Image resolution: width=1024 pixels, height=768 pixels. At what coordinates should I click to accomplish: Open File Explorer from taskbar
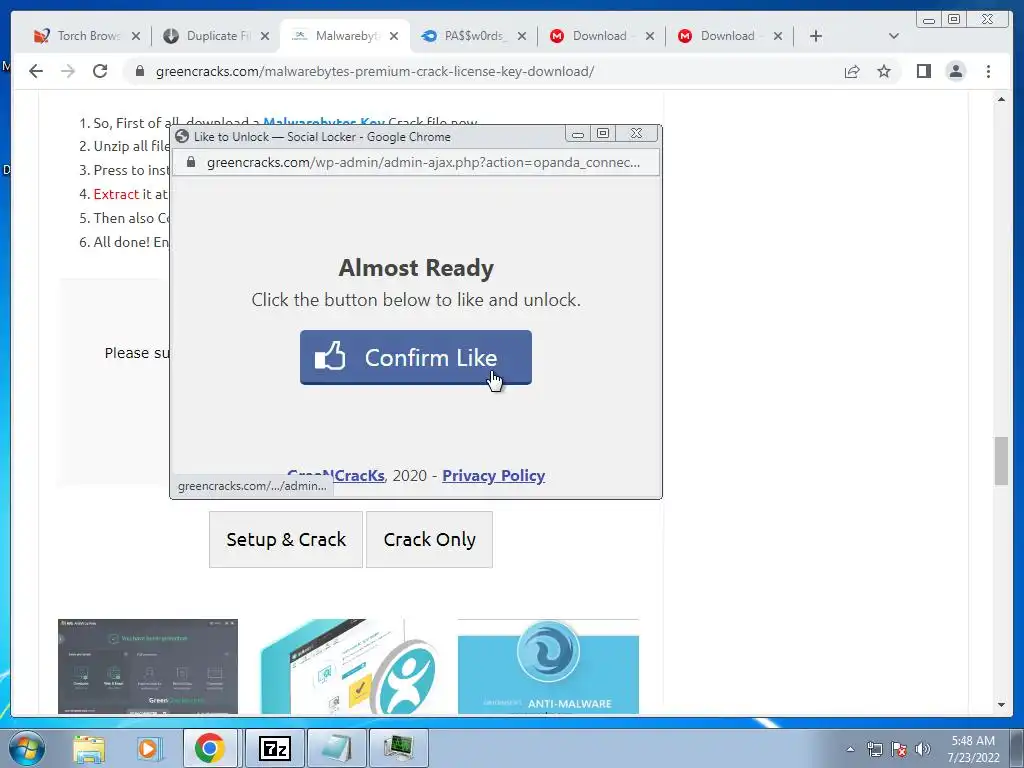pyautogui.click(x=89, y=748)
